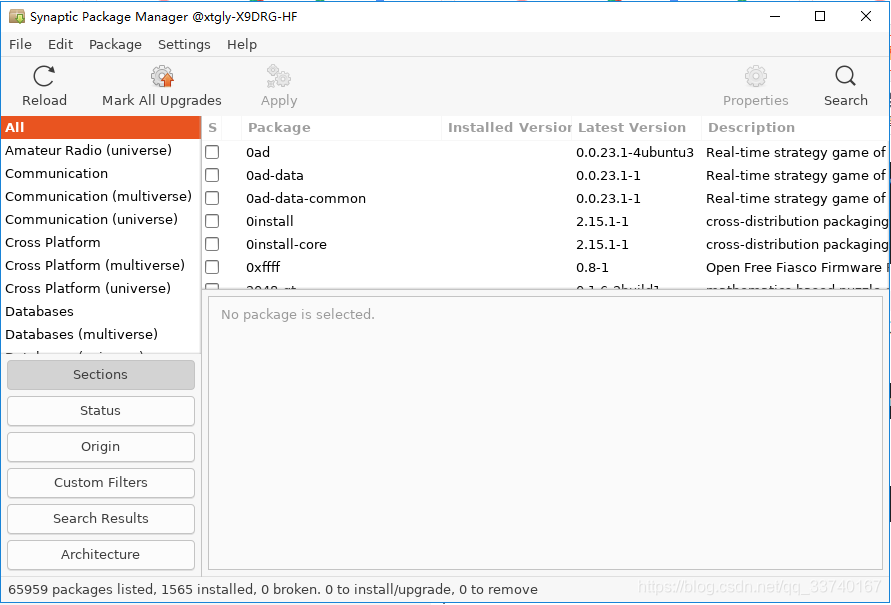Select the 0xffff package name

click(x=263, y=268)
